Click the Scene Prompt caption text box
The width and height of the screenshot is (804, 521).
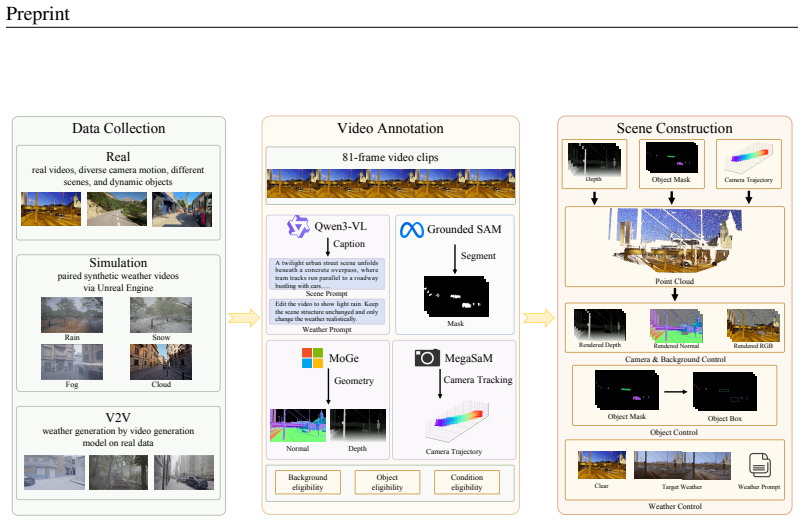coord(327,274)
